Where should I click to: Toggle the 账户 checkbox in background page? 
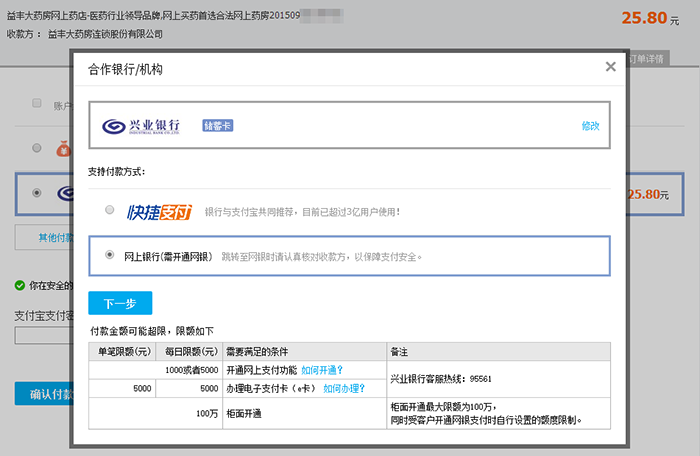click(37, 103)
